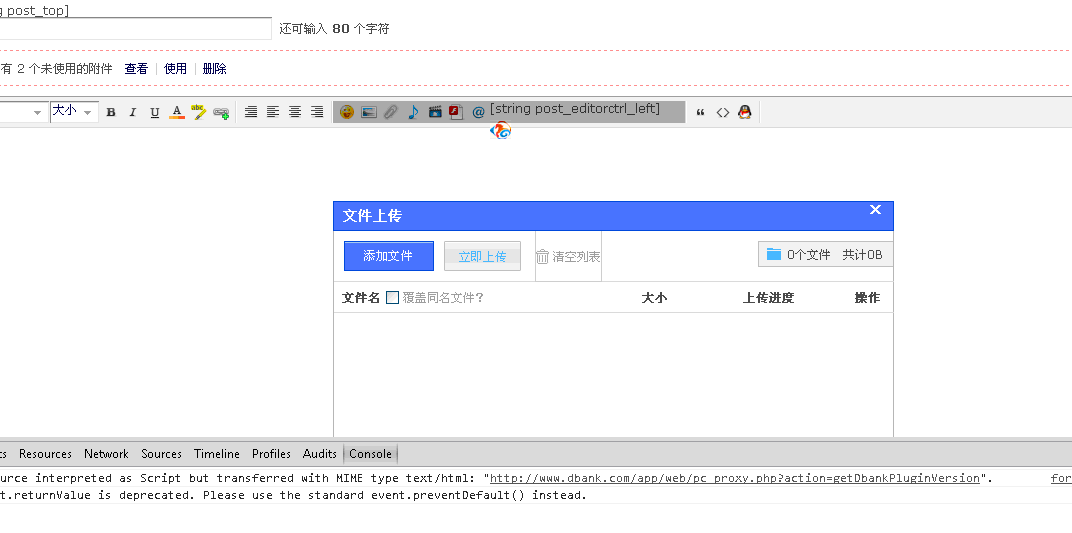Insert a smiley emoticon
1072x533 pixels.
click(x=347, y=112)
